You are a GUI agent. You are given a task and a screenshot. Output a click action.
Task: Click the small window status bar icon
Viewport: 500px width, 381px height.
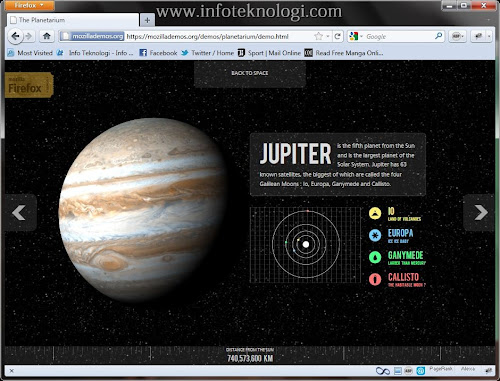tap(398, 371)
